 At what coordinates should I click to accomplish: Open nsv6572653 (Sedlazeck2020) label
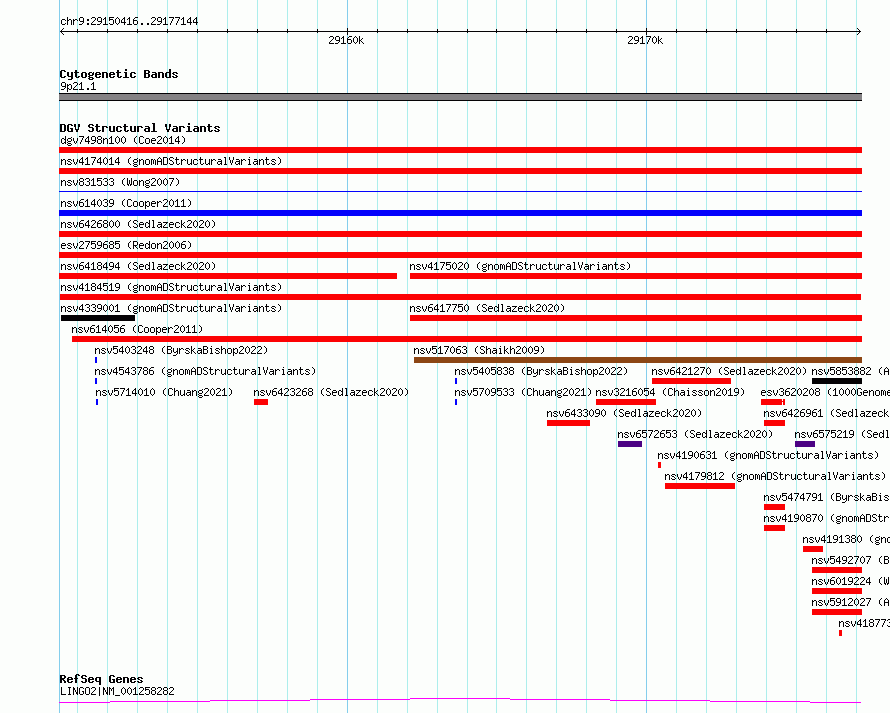coord(695,434)
